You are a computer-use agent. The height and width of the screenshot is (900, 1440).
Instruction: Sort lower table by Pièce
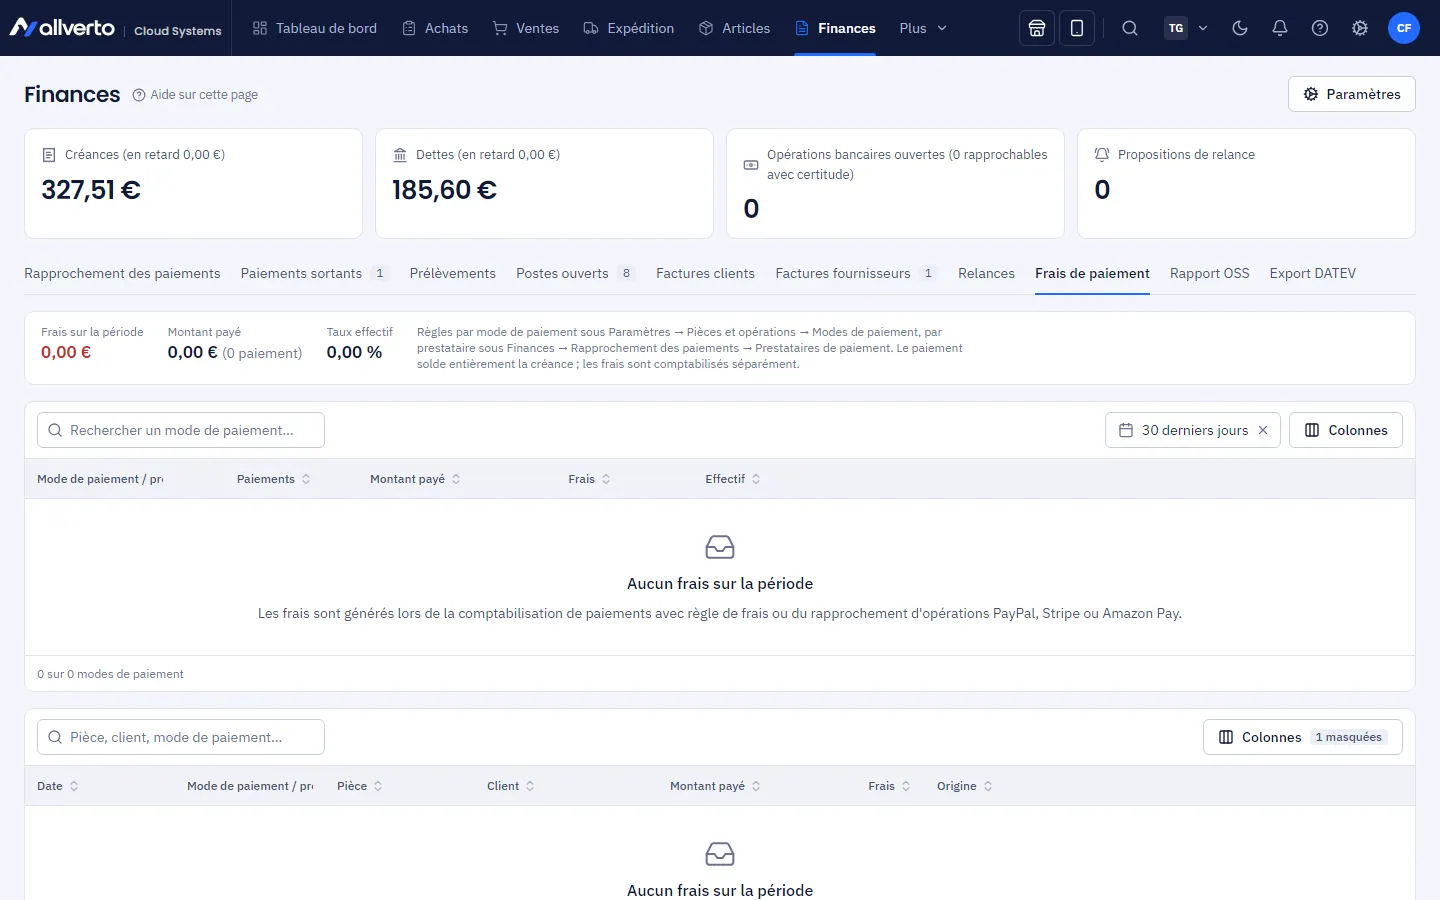click(x=360, y=786)
